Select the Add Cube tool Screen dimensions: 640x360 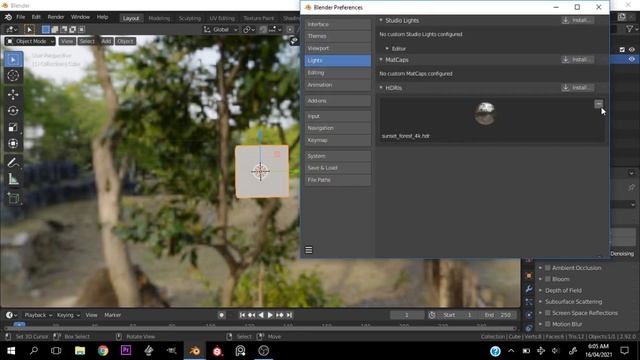point(13,198)
